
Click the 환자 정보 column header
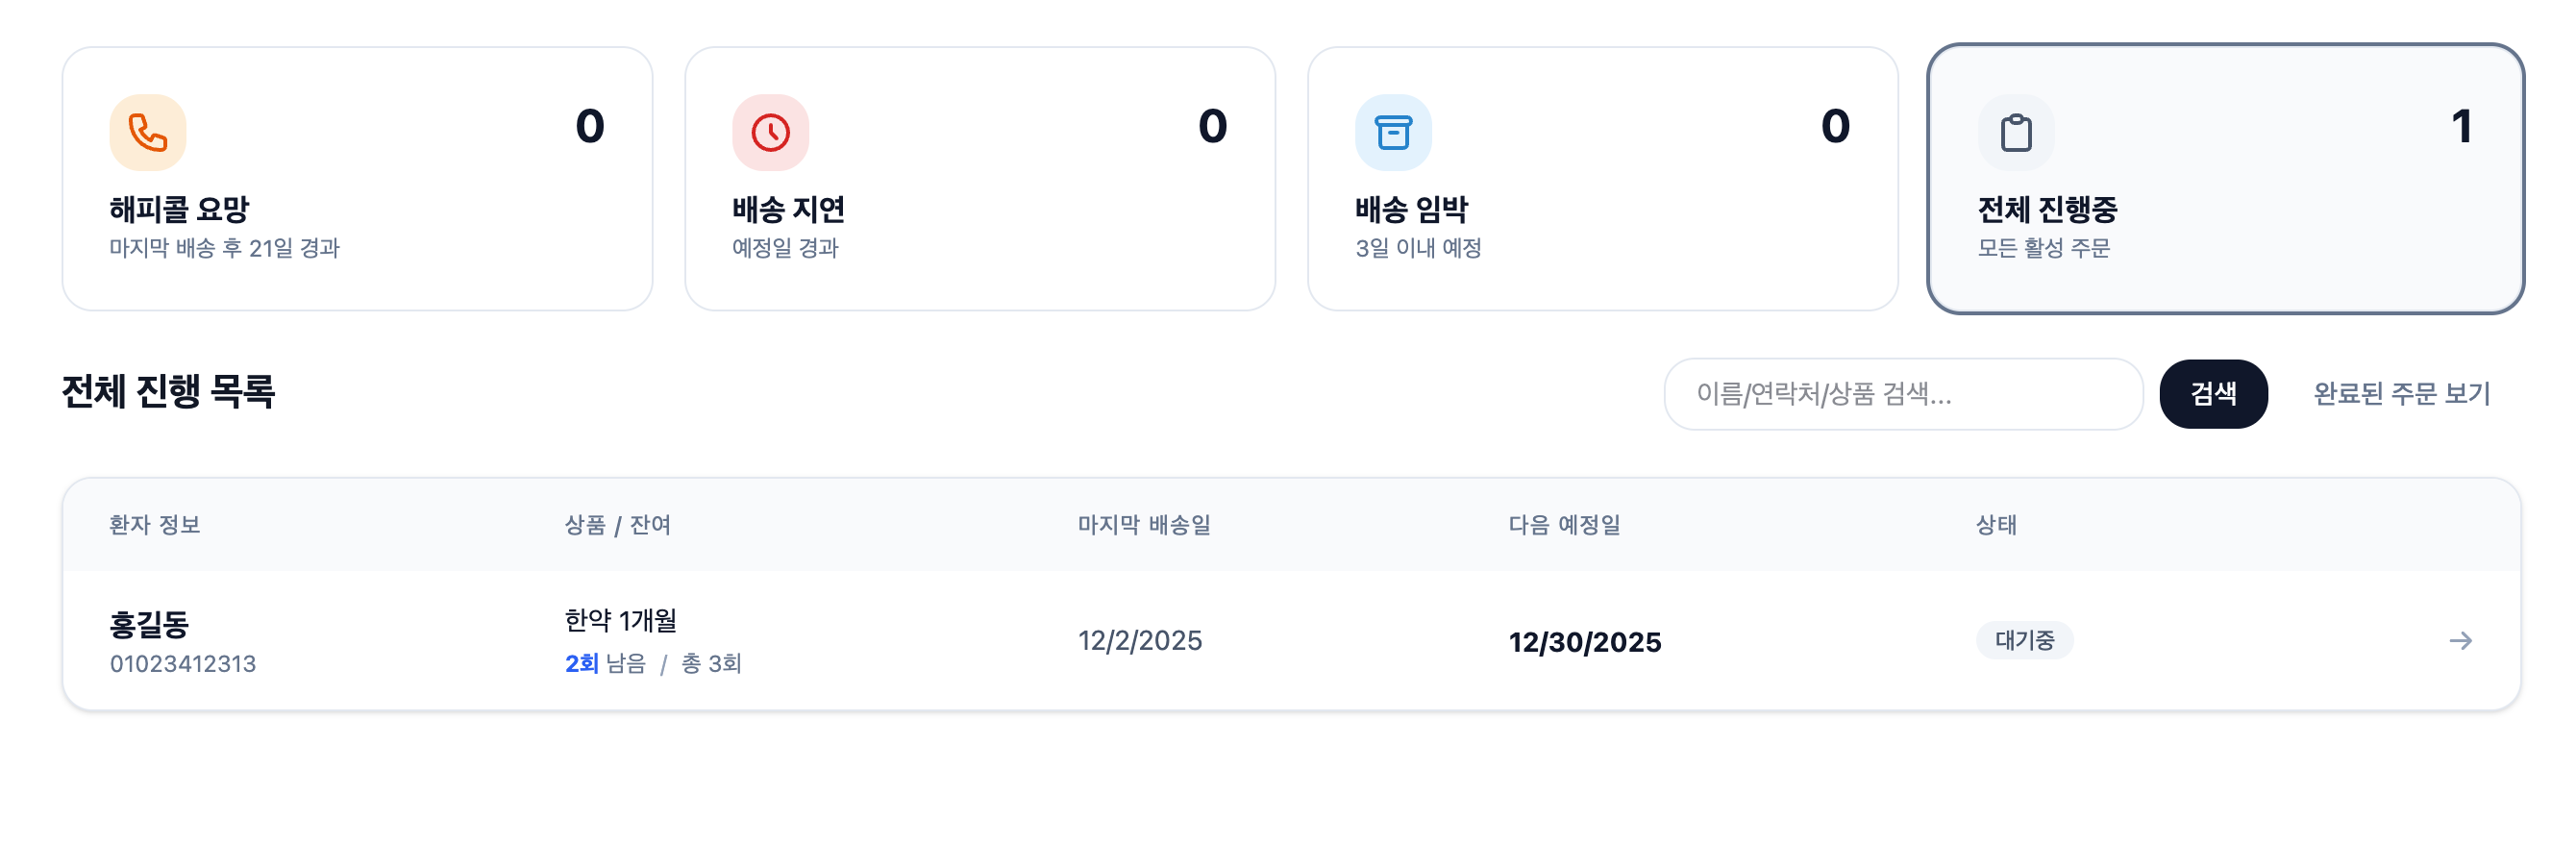tap(155, 525)
